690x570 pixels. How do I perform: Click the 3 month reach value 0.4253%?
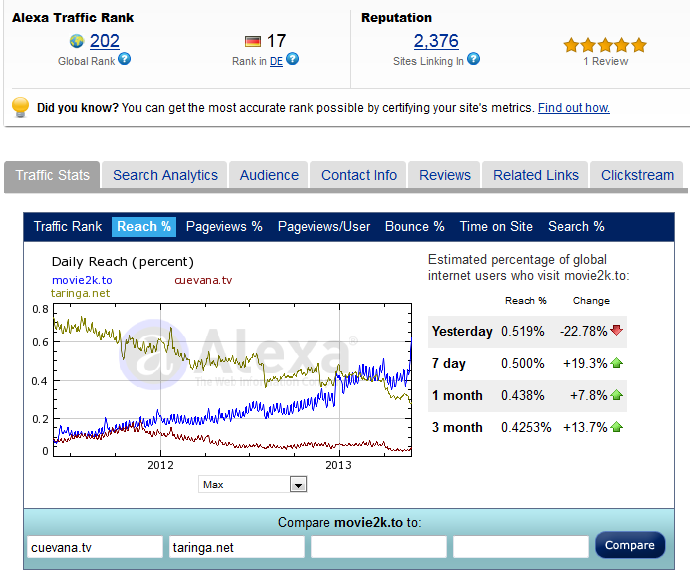(526, 427)
